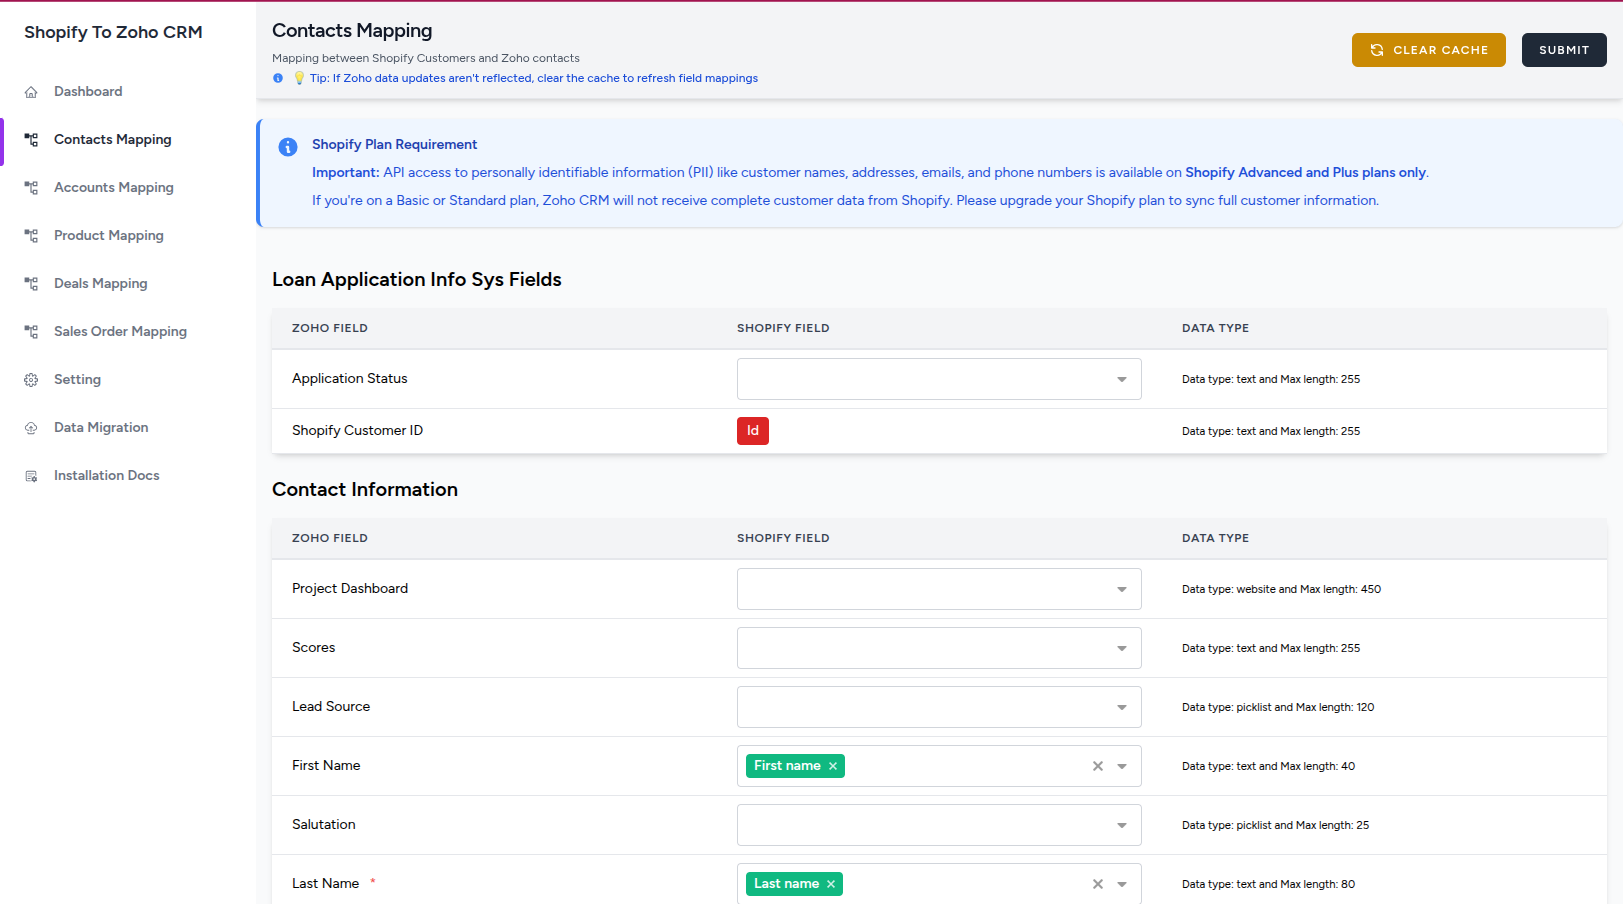The height and width of the screenshot is (904, 1623).
Task: Click the Accounts Mapping sidebar icon
Action: tap(31, 188)
